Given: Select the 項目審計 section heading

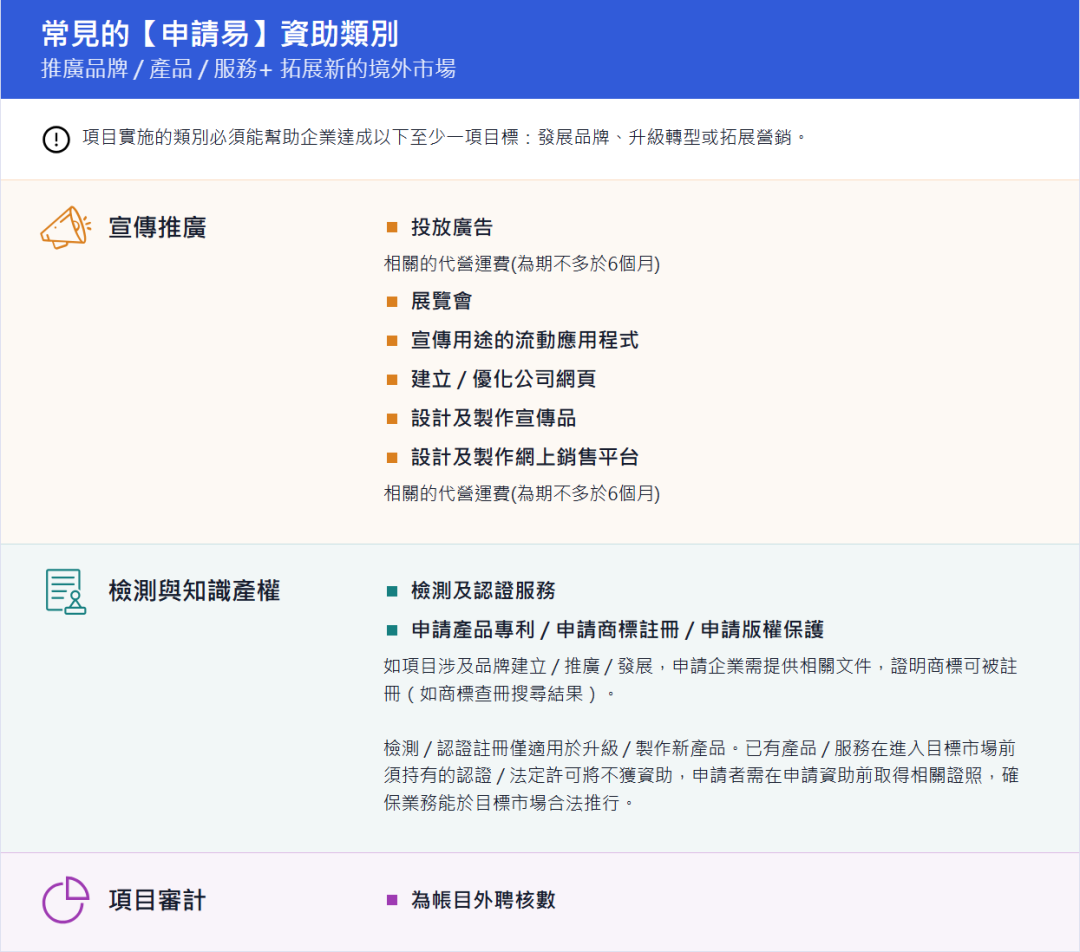Looking at the screenshot, I should tap(157, 900).
